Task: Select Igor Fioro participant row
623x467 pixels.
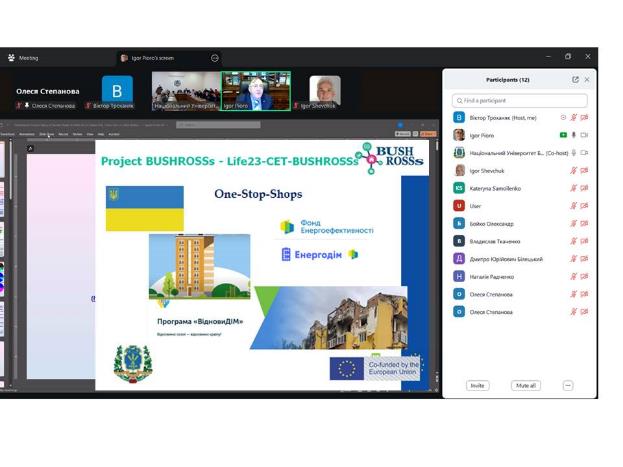Action: (520, 135)
